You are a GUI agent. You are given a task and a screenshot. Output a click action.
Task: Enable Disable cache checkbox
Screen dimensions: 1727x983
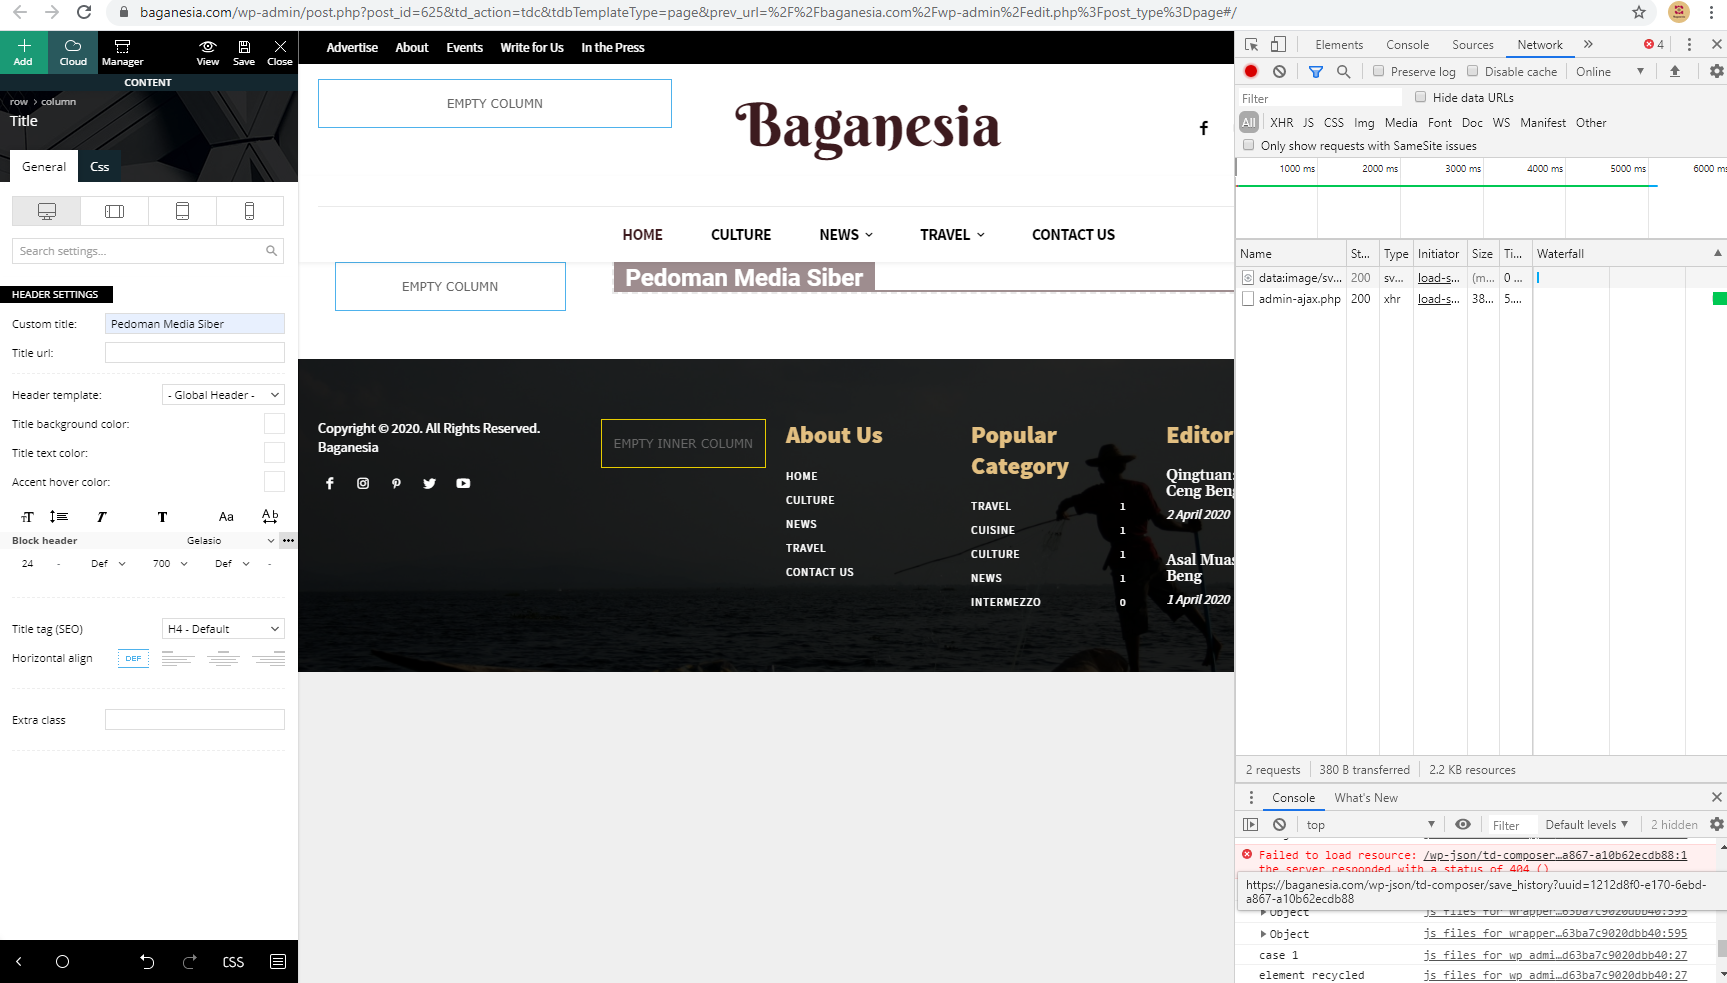(1472, 71)
